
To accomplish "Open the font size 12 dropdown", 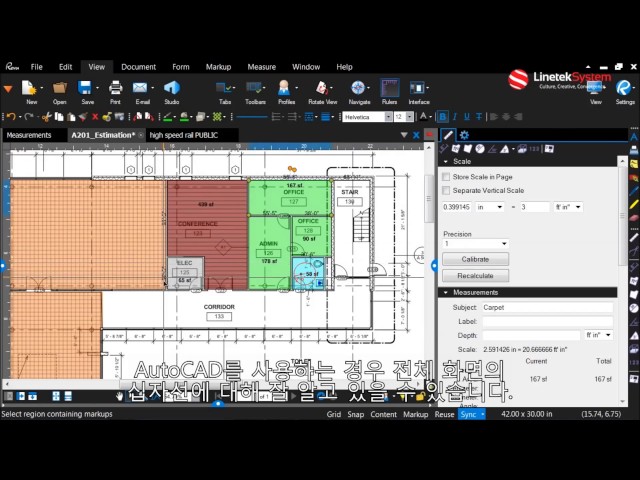I will [409, 117].
